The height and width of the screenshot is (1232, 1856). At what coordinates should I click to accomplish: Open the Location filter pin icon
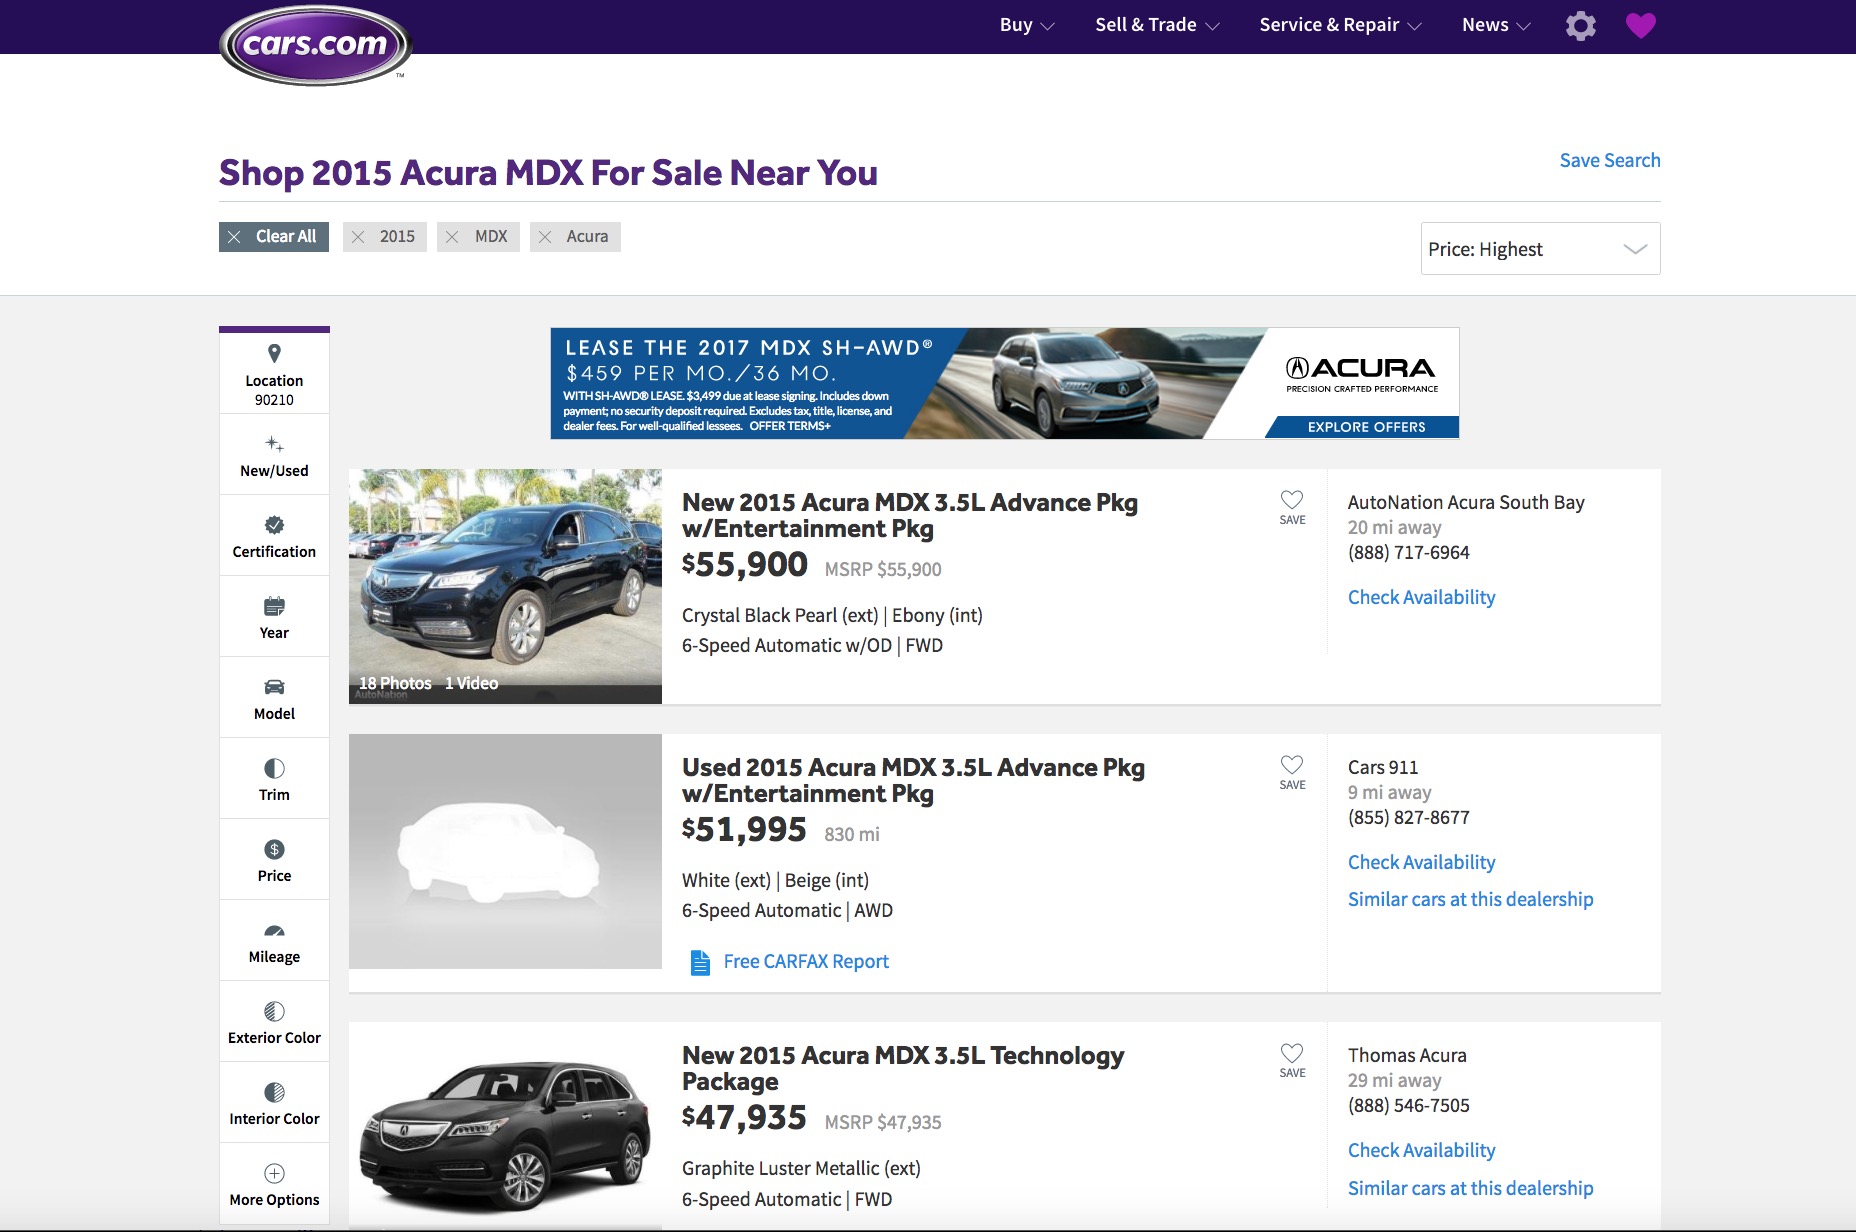[x=274, y=354]
